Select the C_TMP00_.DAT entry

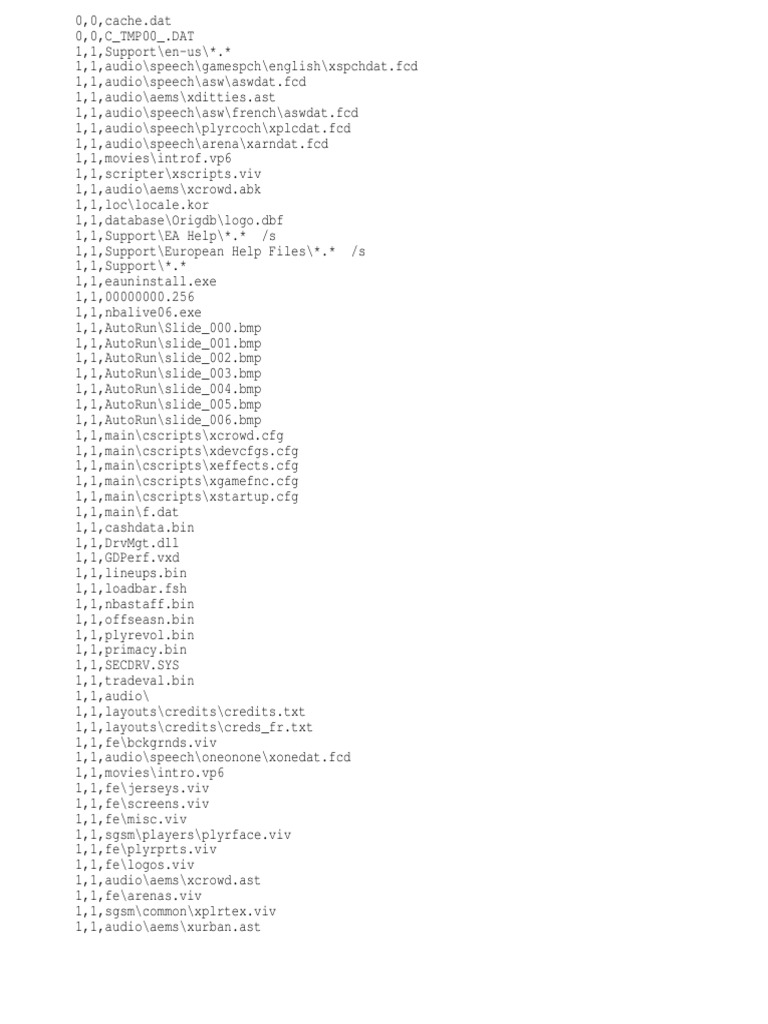[135, 36]
